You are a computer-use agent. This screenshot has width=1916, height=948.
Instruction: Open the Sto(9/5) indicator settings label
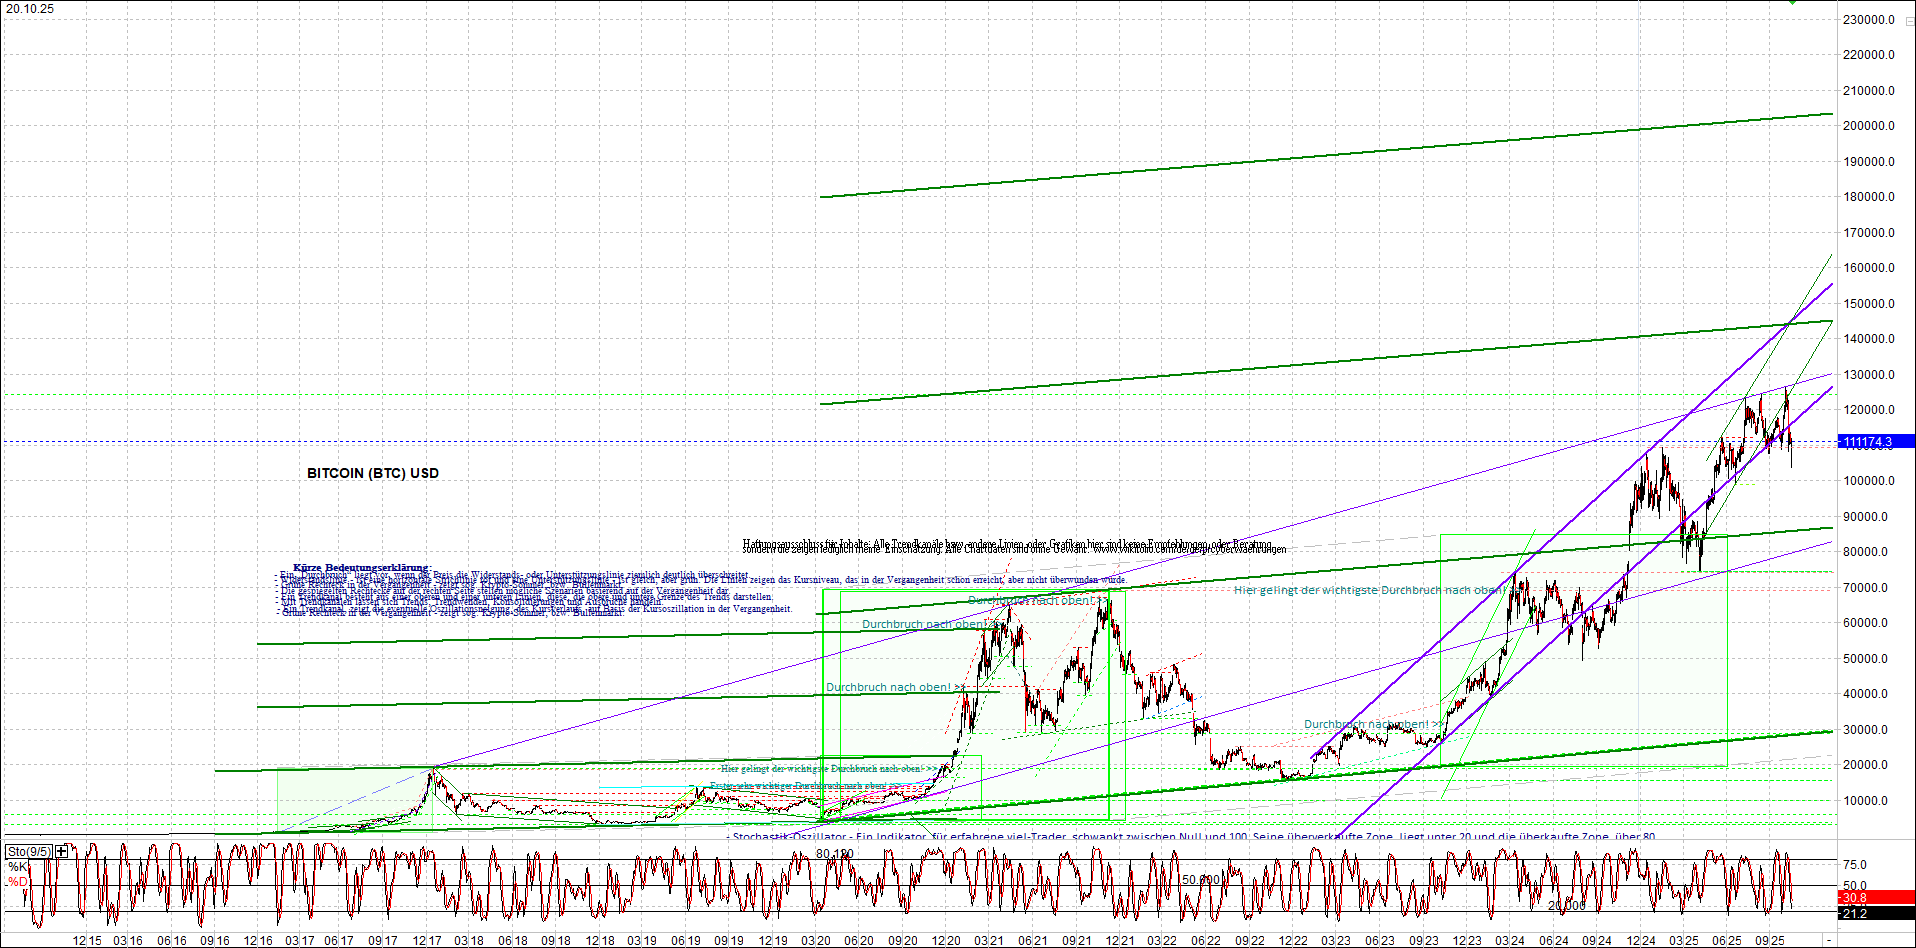(28, 851)
